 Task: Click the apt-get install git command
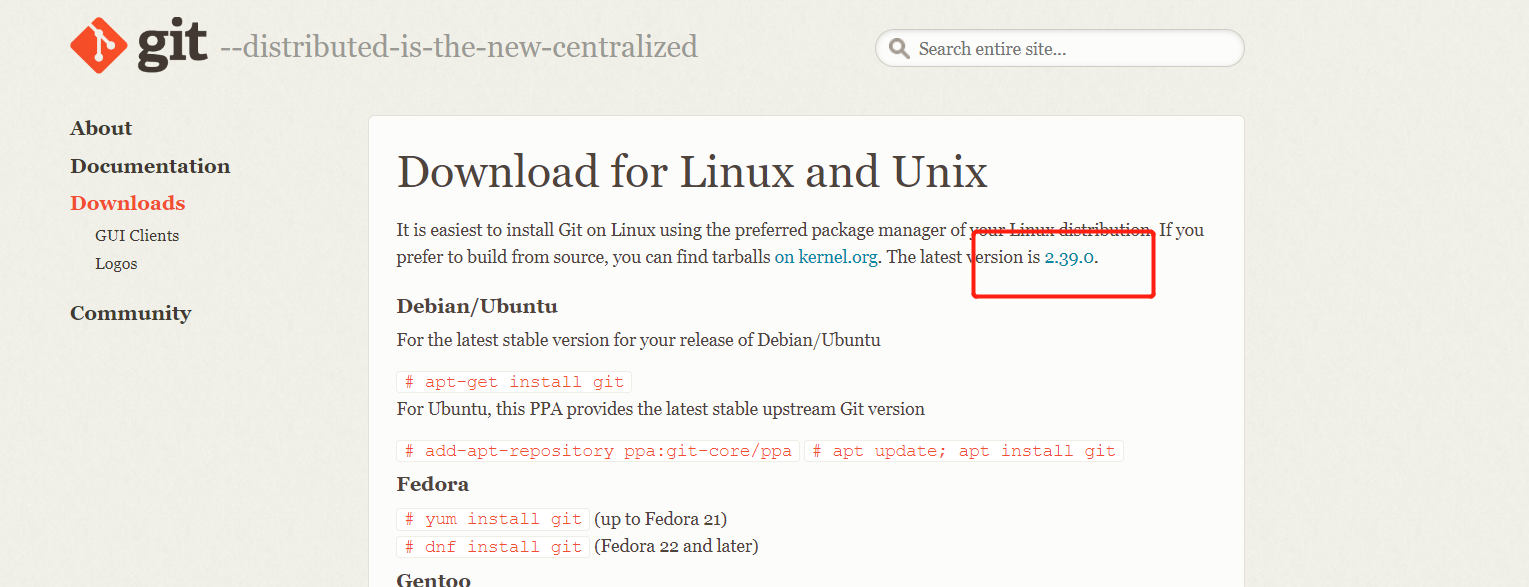pos(514,382)
